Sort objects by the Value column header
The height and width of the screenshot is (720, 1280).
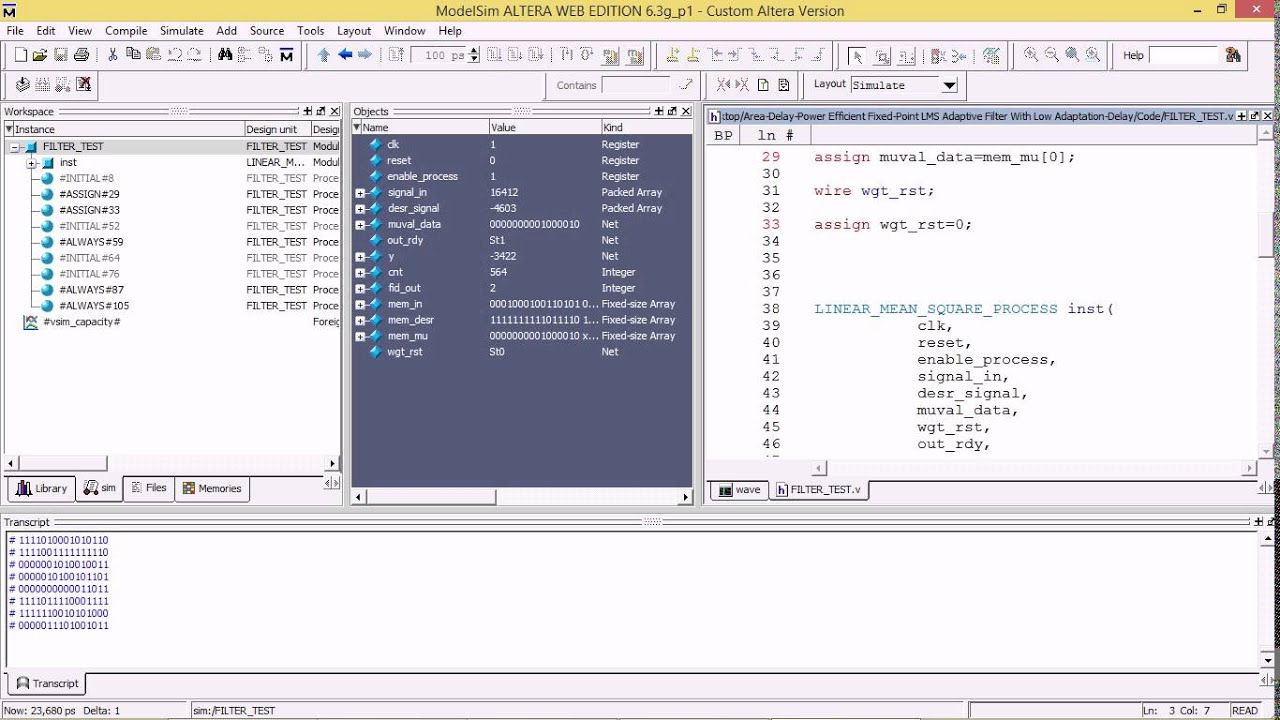544,128
